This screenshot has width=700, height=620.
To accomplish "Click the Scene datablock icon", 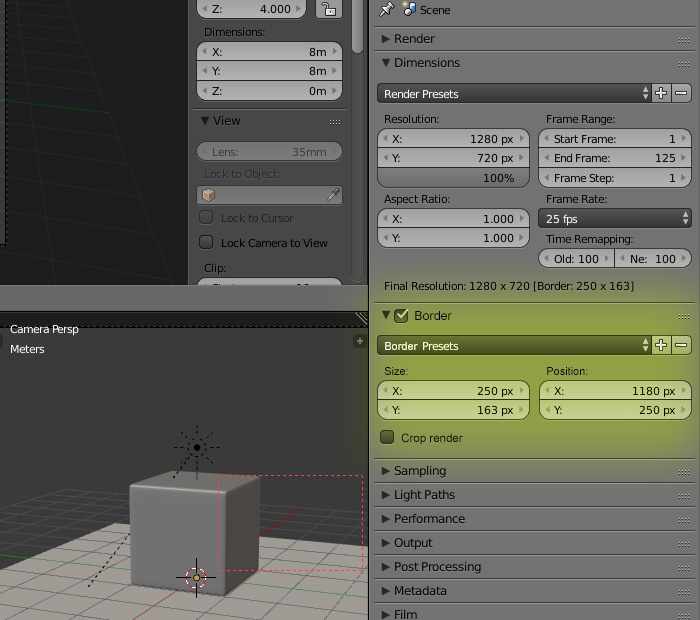I will tap(409, 9).
